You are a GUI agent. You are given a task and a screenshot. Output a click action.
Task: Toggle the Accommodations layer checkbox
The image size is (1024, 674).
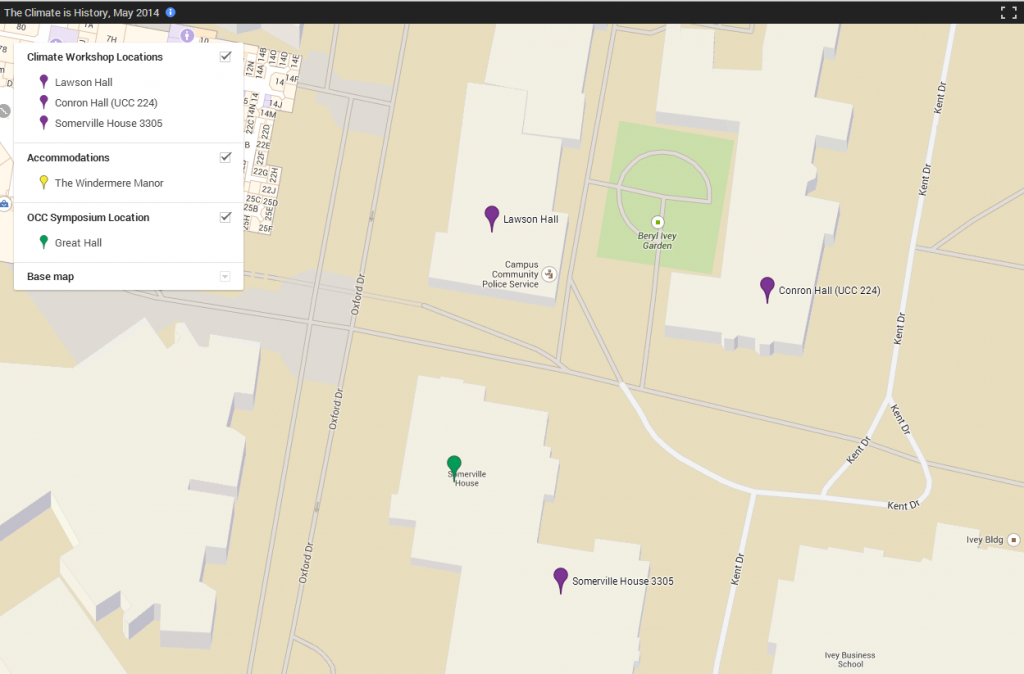coord(226,157)
